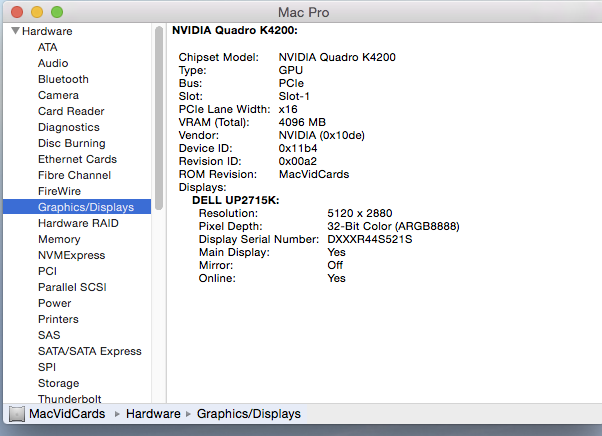Click the serial number DXXXR44S521S
Image resolution: width=602 pixels, height=436 pixels.
point(370,239)
